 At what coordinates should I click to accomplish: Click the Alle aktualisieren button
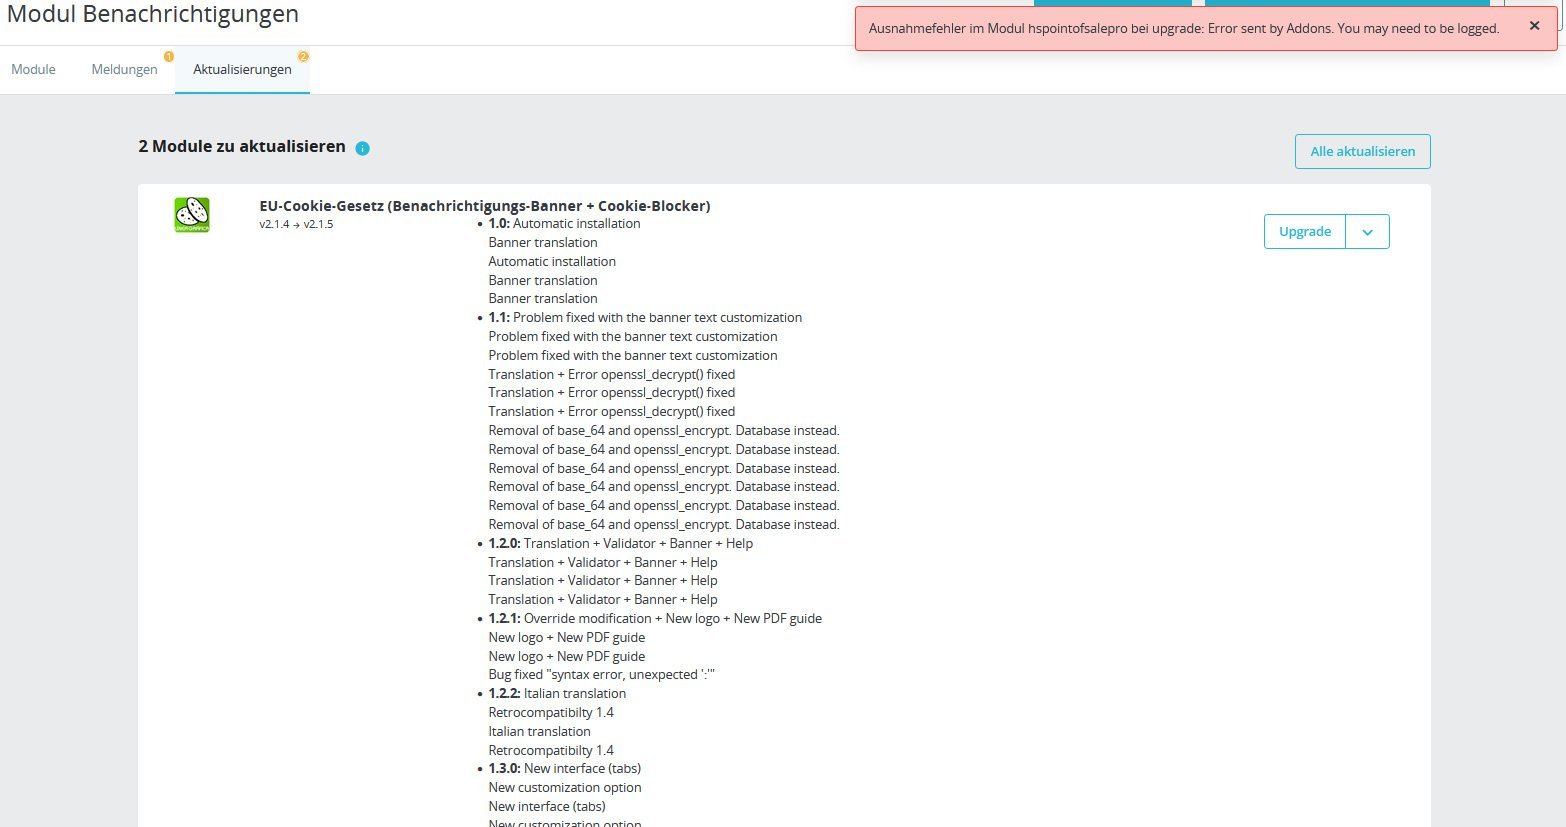coord(1362,151)
